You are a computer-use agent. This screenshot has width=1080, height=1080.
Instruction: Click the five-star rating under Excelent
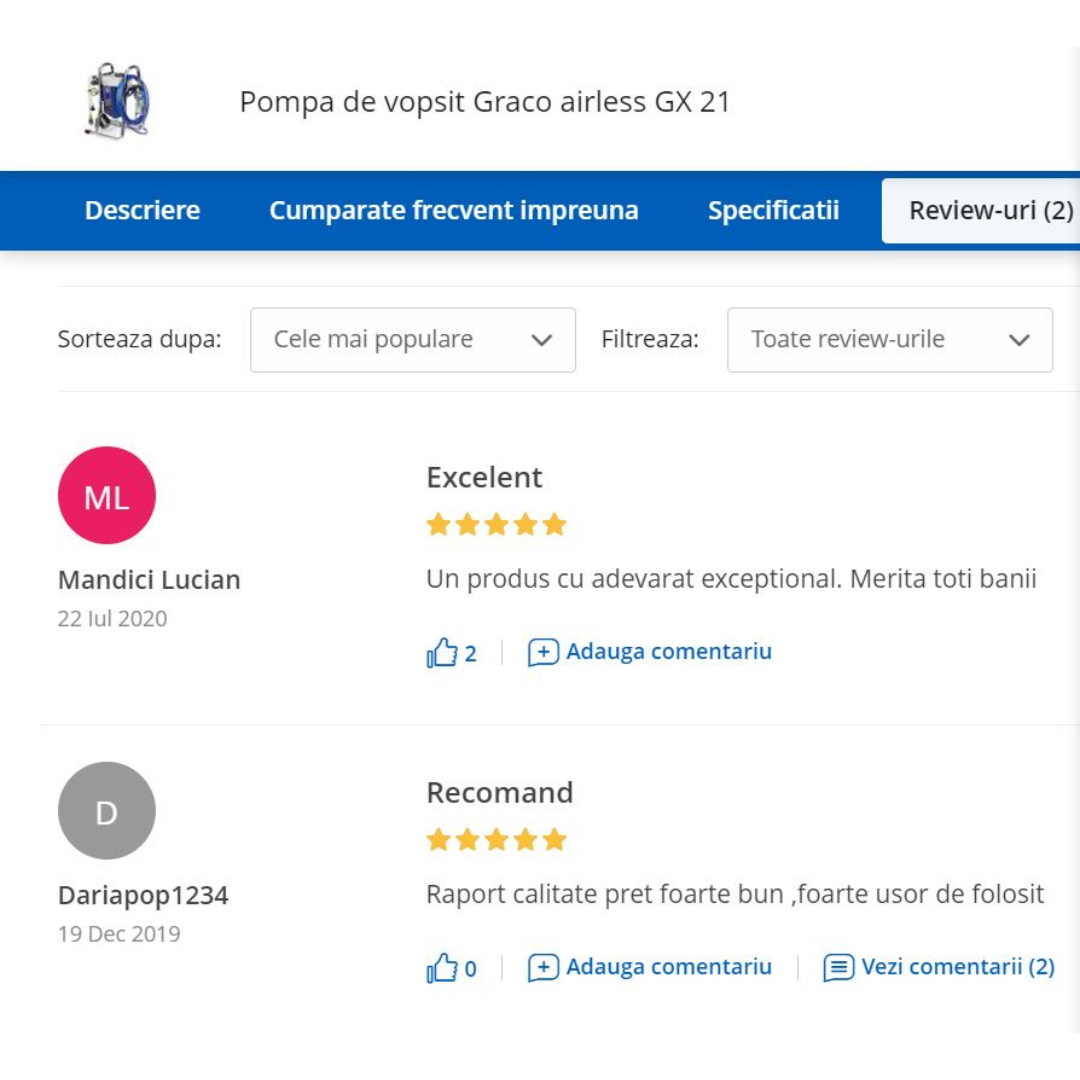click(496, 525)
